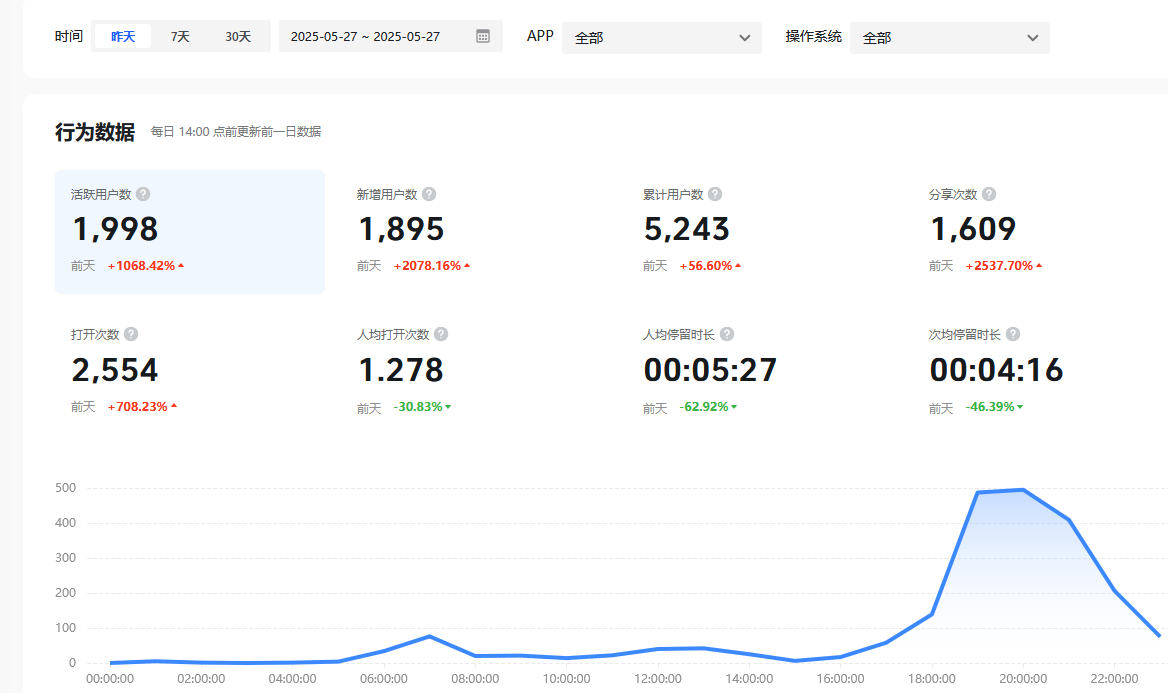
Task: Open the 操作系统 dropdown
Action: coord(949,37)
